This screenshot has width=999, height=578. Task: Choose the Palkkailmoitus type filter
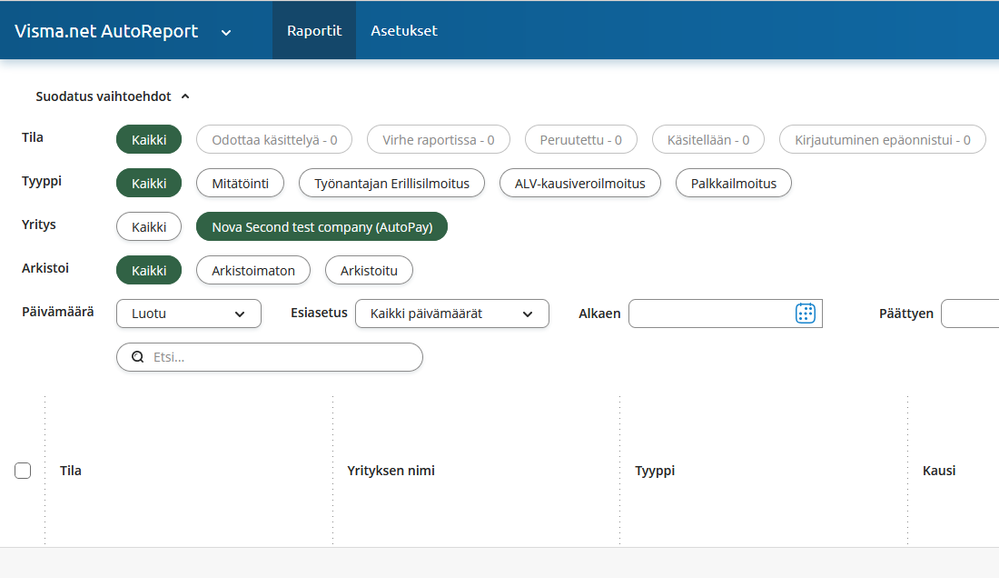[733, 184]
